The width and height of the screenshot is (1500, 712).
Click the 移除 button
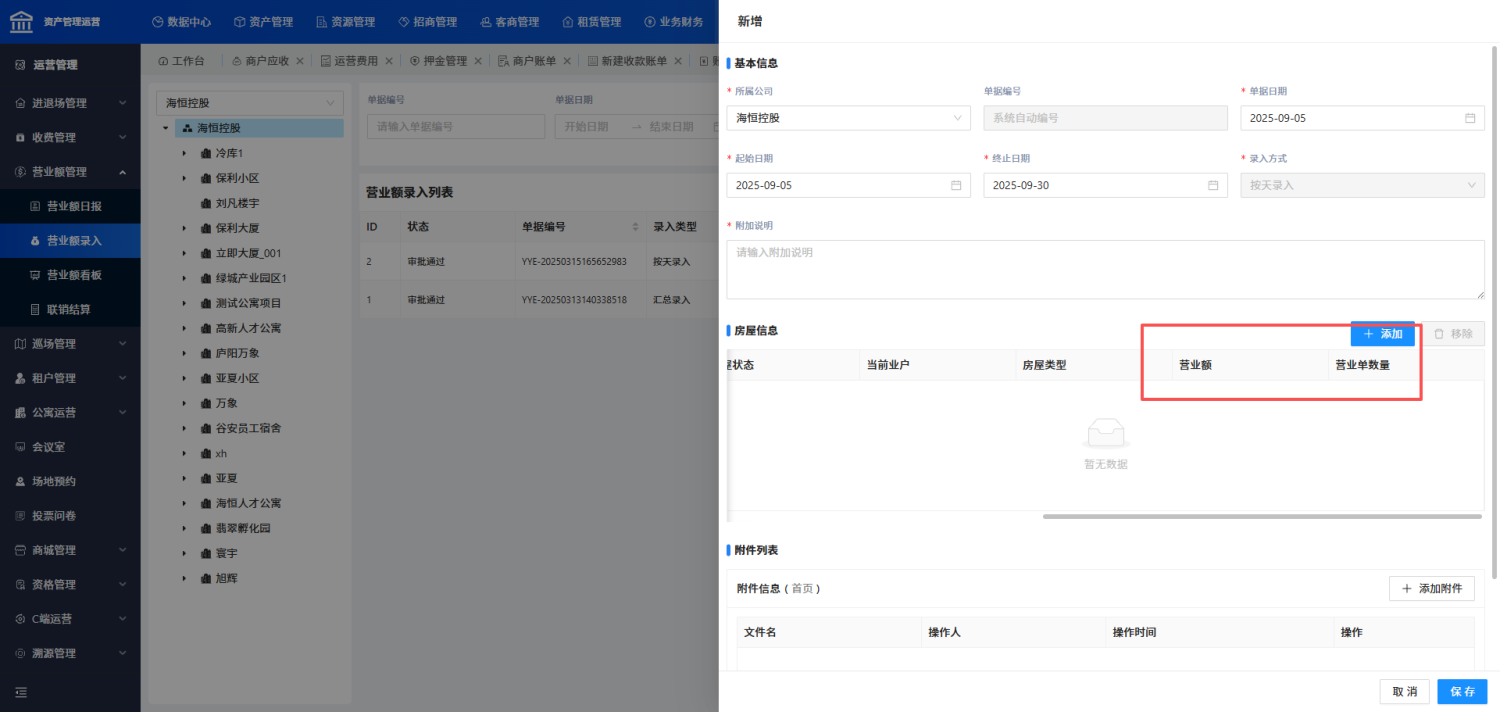coord(1453,334)
